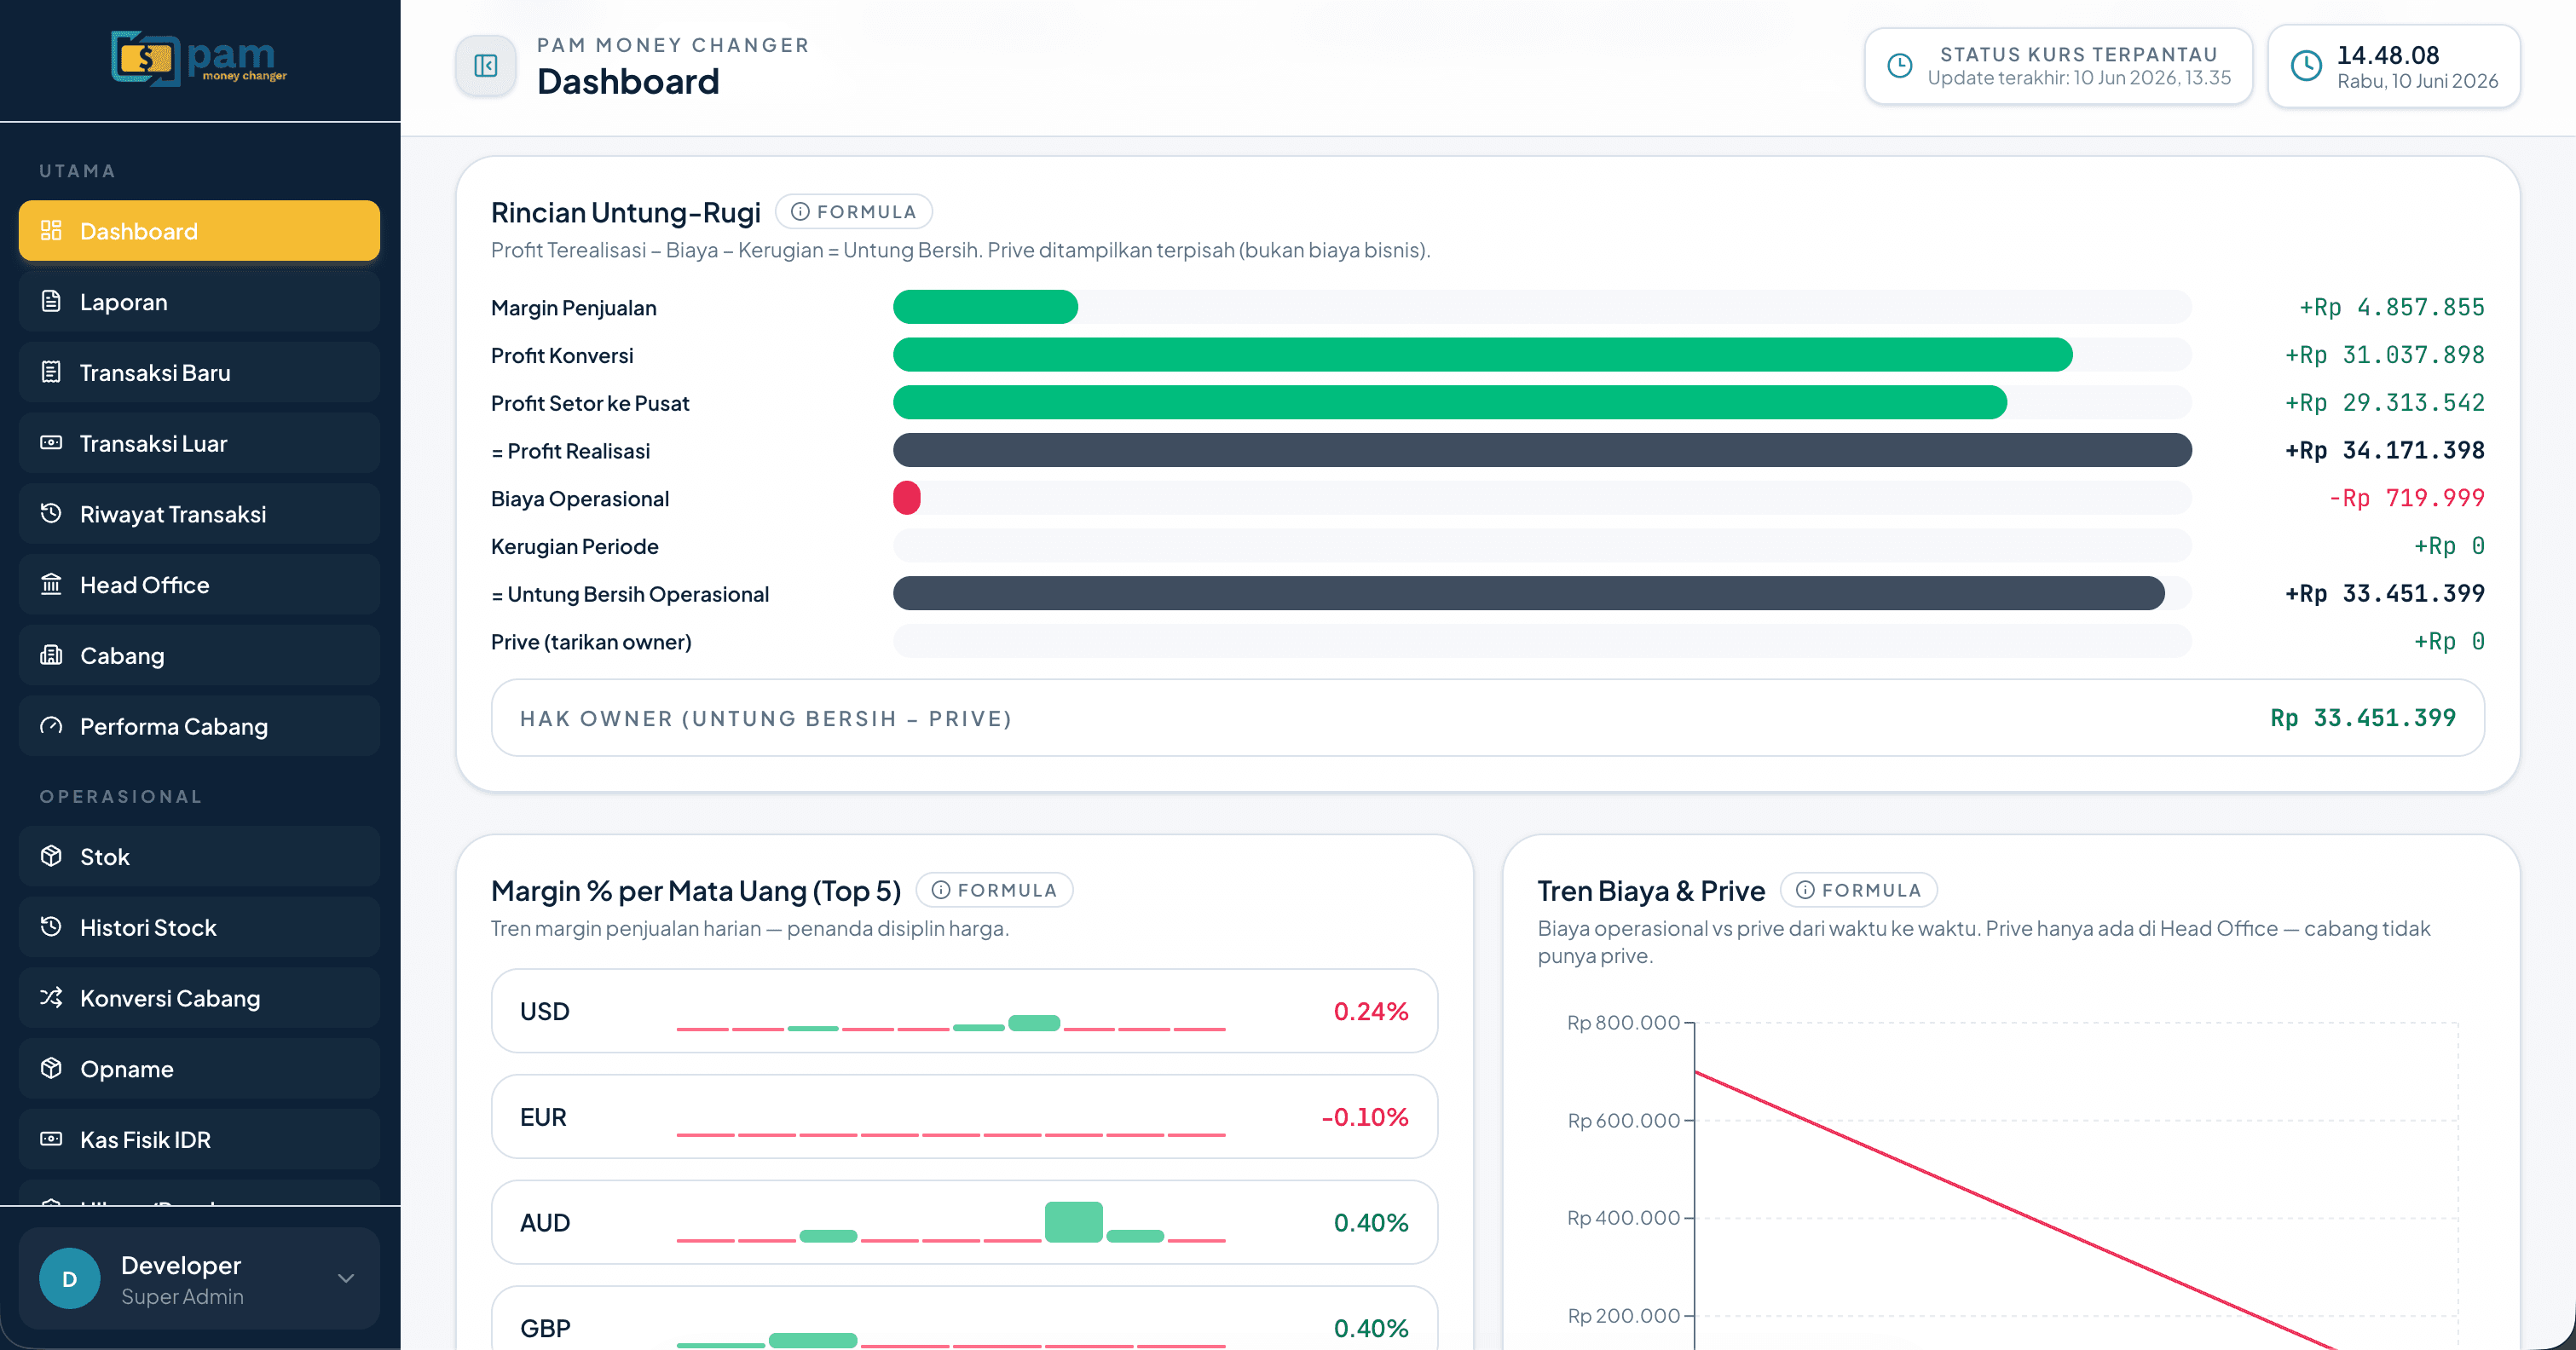Click the Dashboard grid icon in the sidebar
Screen dimensions: 2576x1350
[x=51, y=231]
